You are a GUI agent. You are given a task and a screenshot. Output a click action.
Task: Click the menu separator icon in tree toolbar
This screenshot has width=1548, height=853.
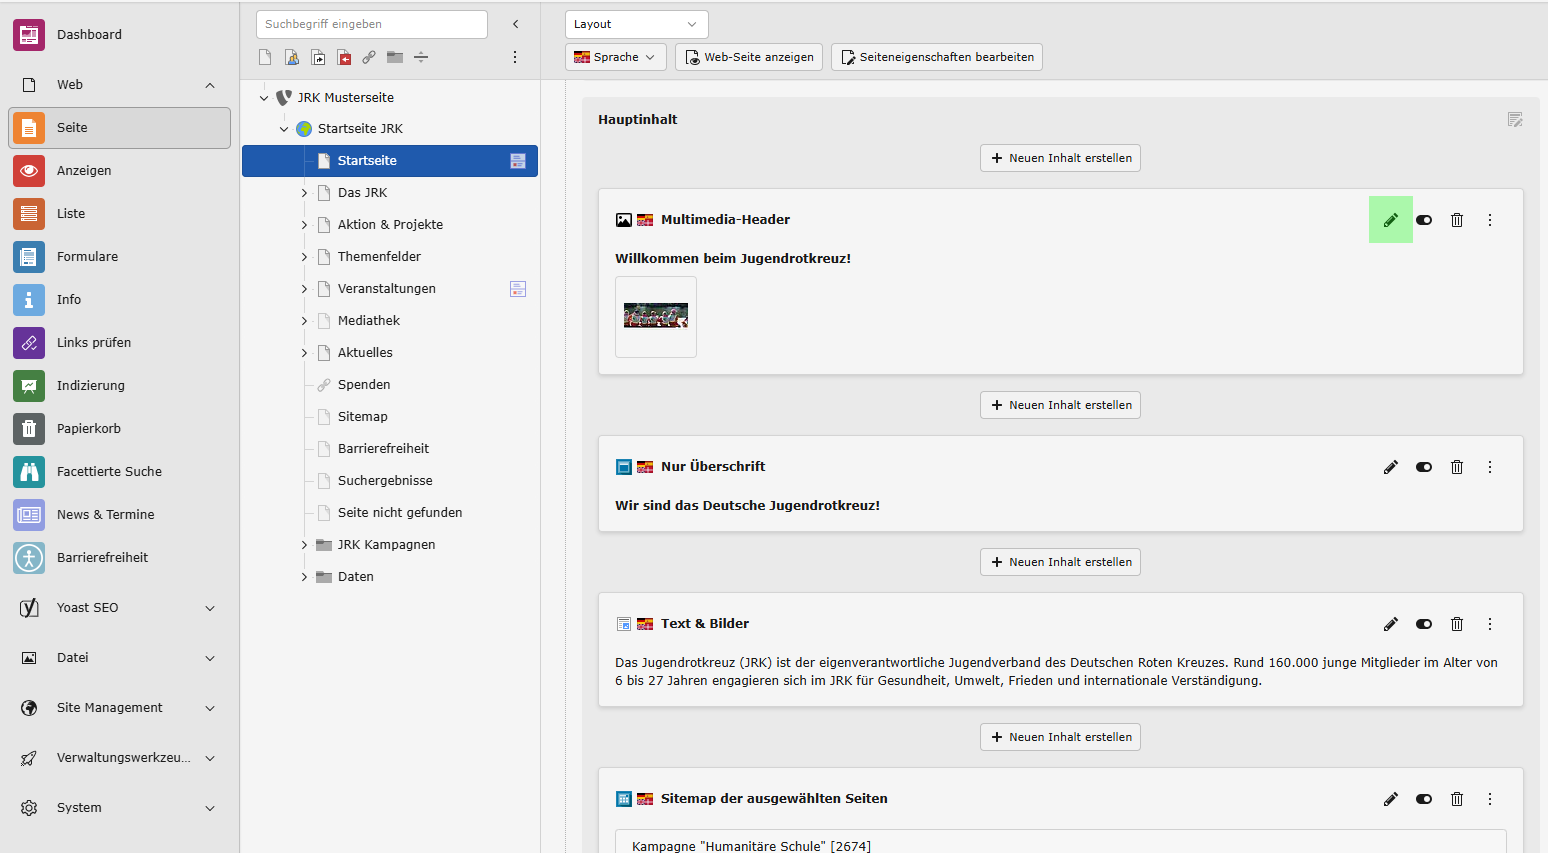[x=421, y=57]
